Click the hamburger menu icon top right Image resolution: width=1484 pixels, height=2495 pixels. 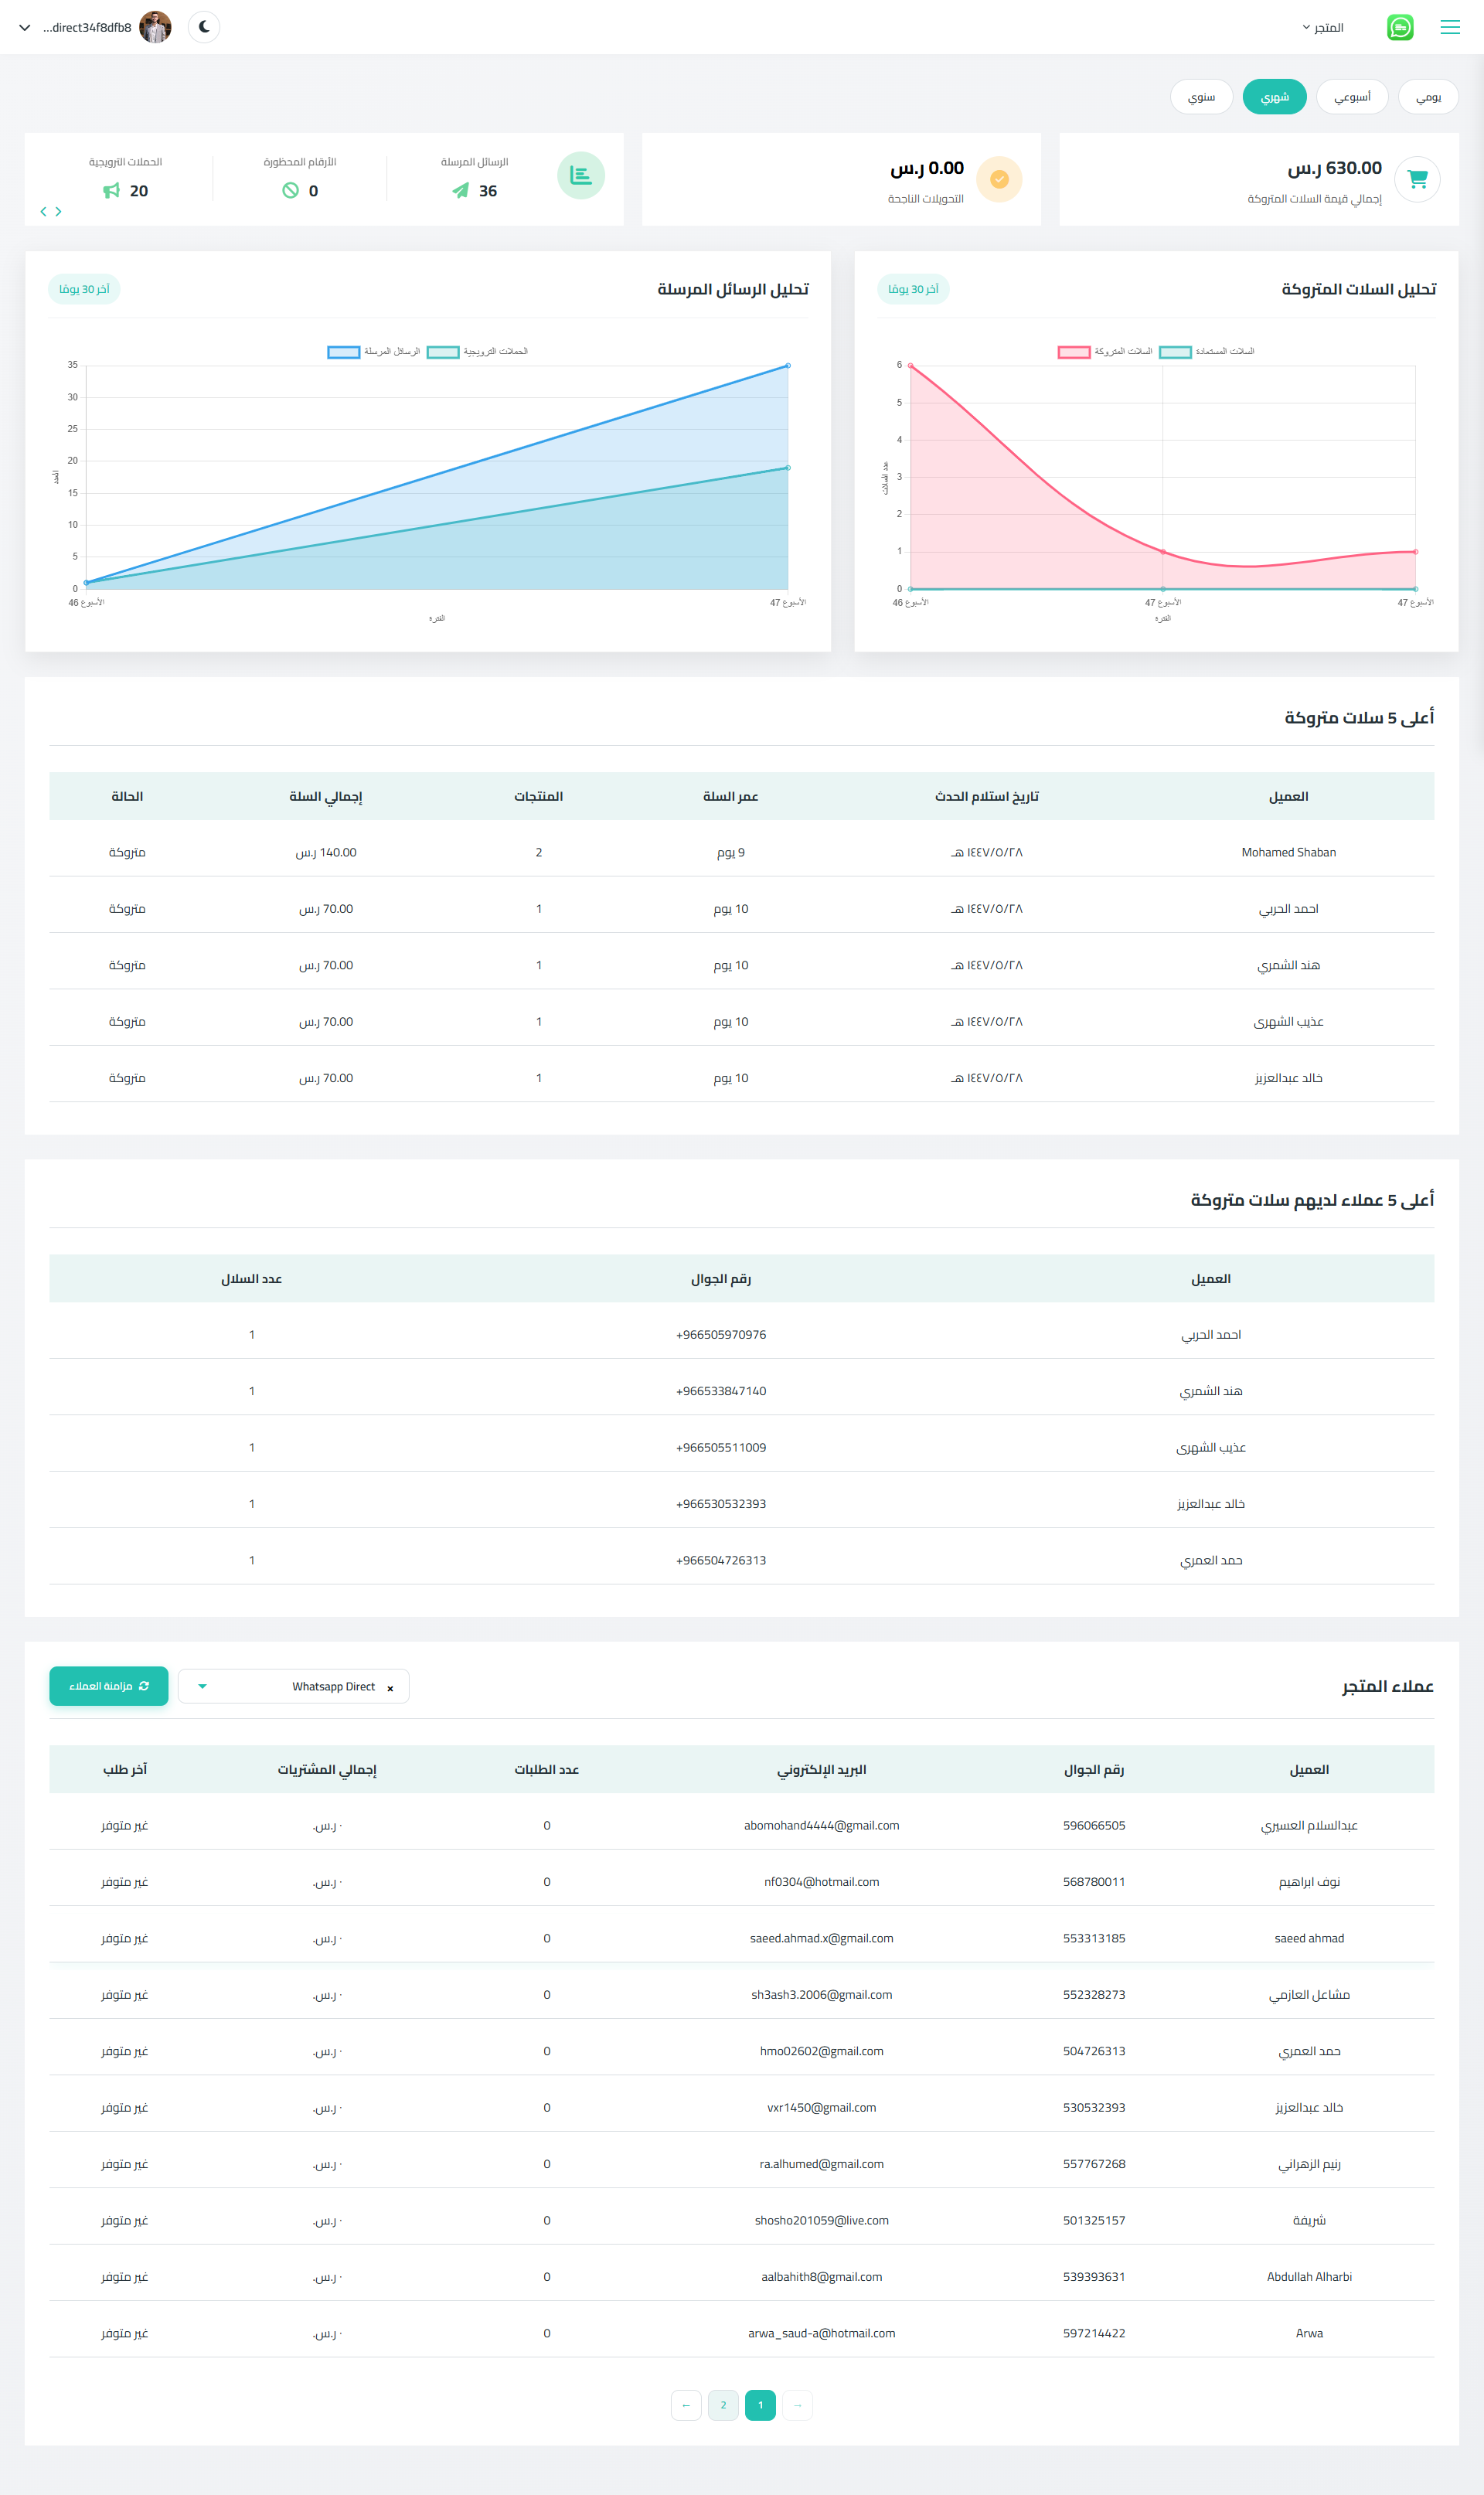(1450, 27)
